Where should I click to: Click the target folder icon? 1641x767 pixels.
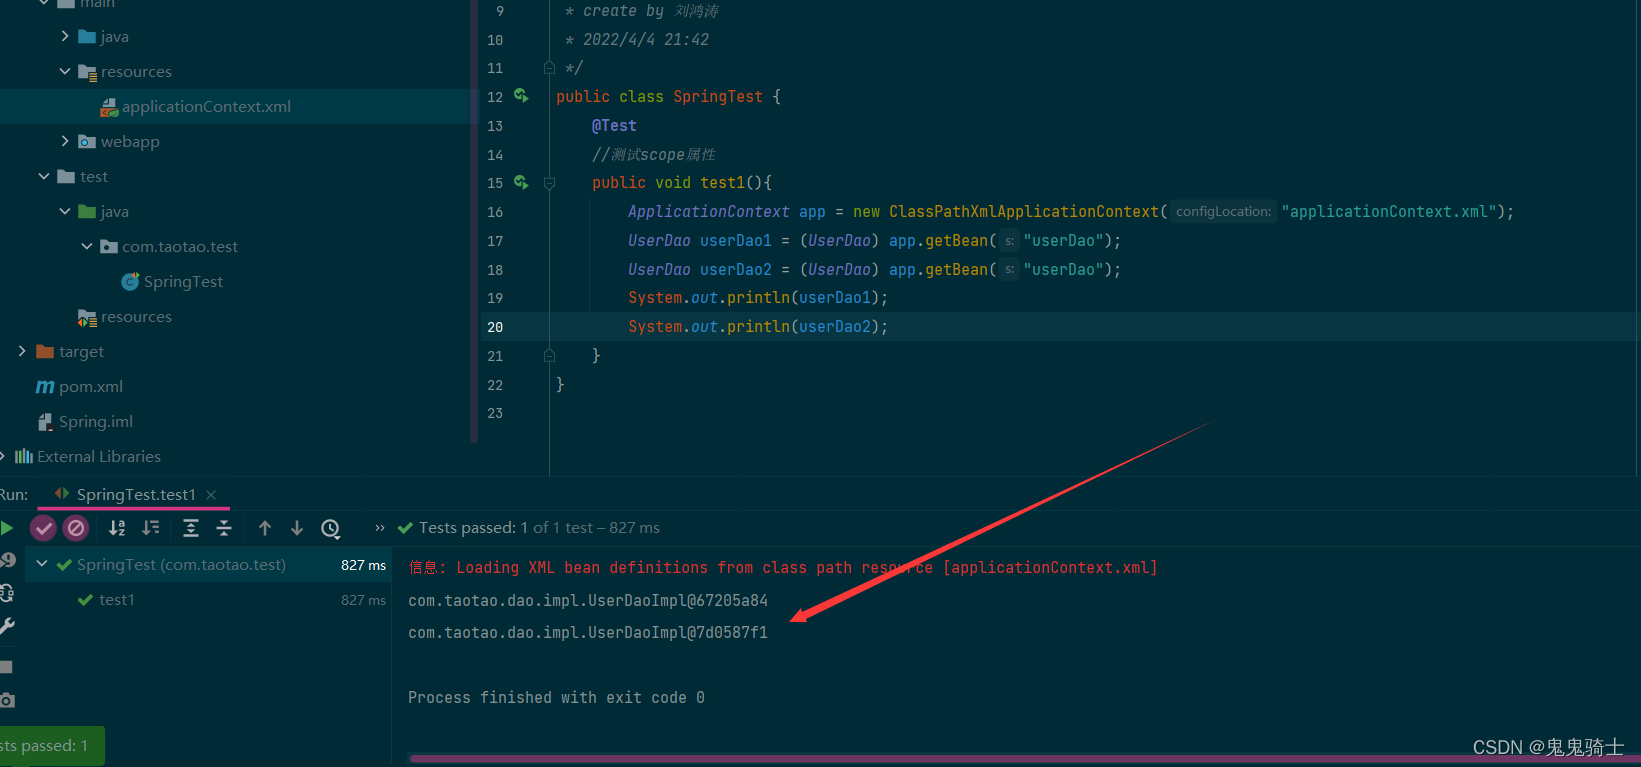pos(45,352)
